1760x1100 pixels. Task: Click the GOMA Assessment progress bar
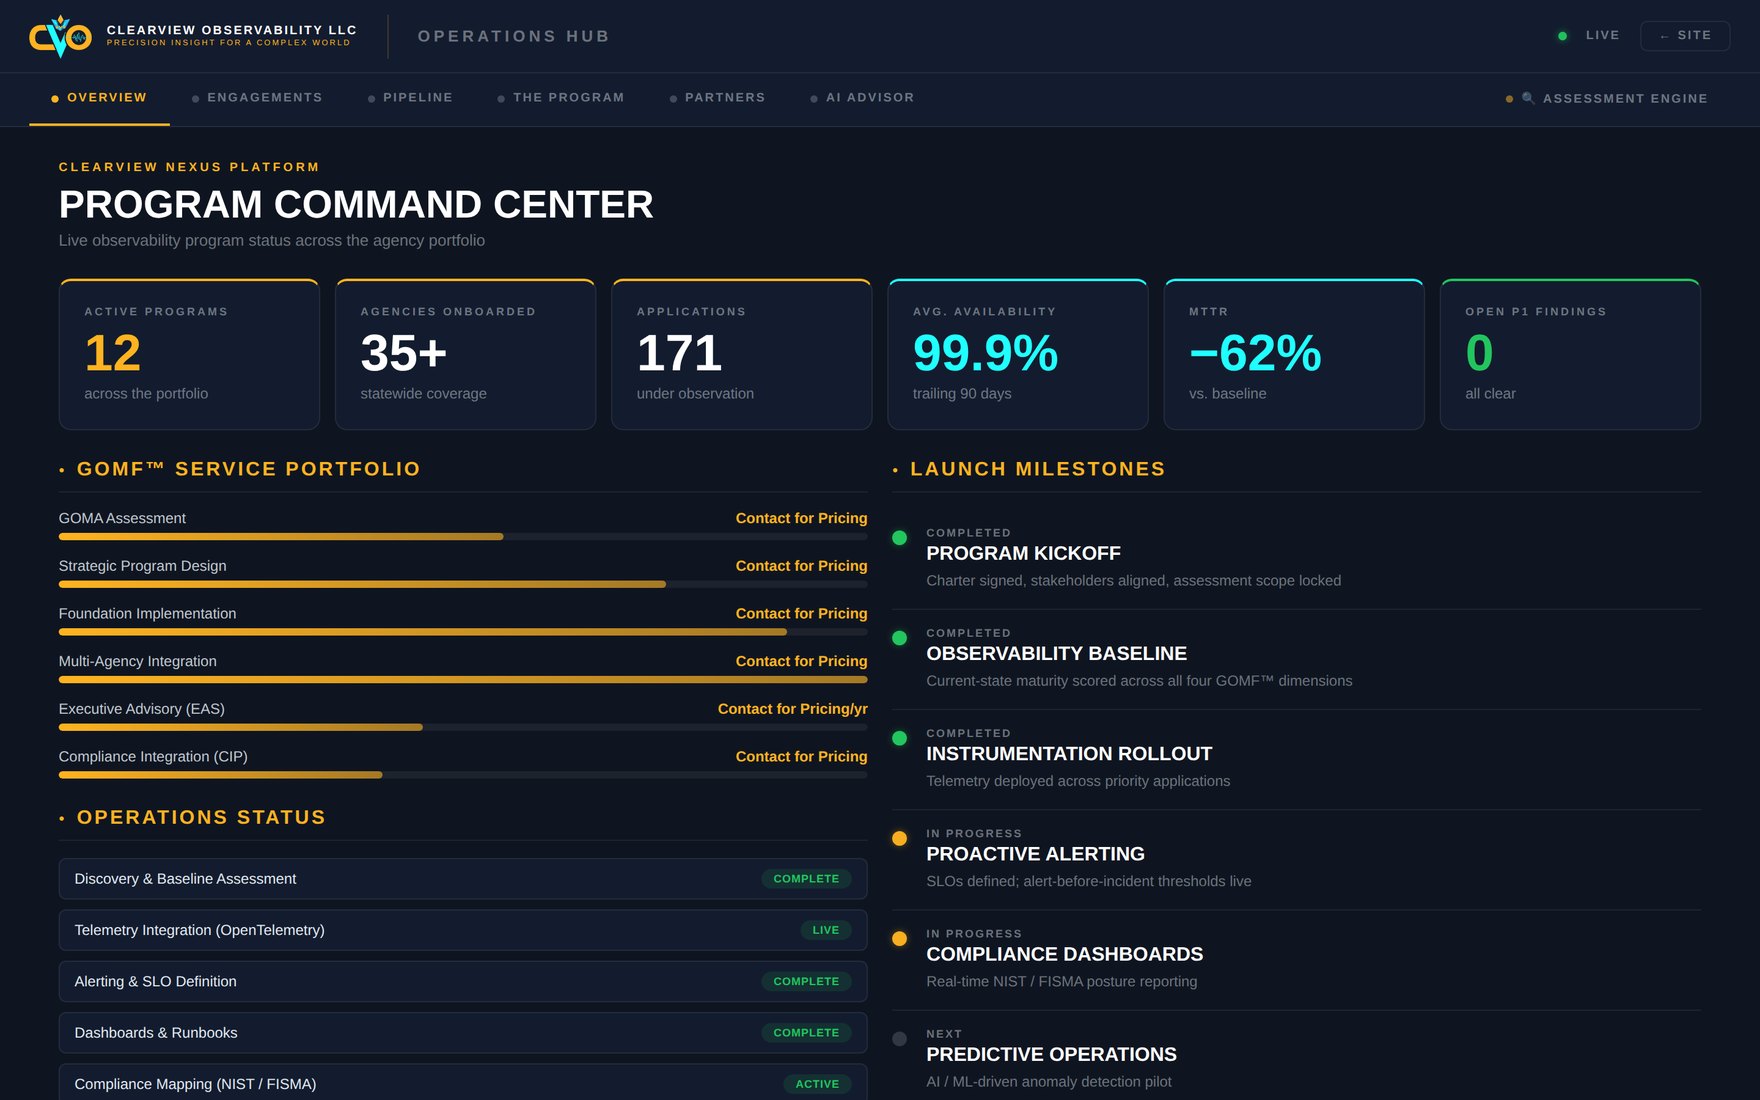pos(463,537)
